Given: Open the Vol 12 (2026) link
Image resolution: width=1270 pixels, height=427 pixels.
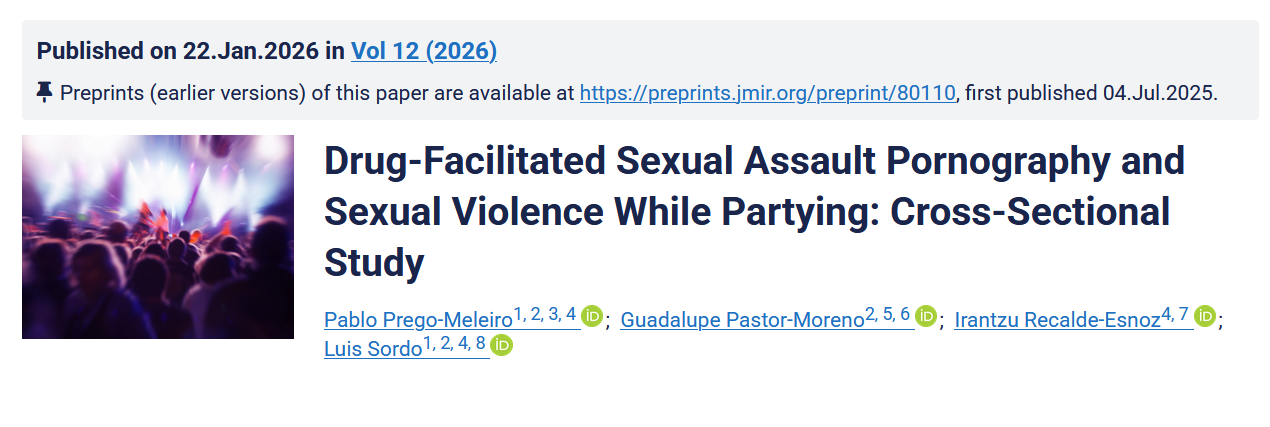Looking at the screenshot, I should tap(424, 51).
